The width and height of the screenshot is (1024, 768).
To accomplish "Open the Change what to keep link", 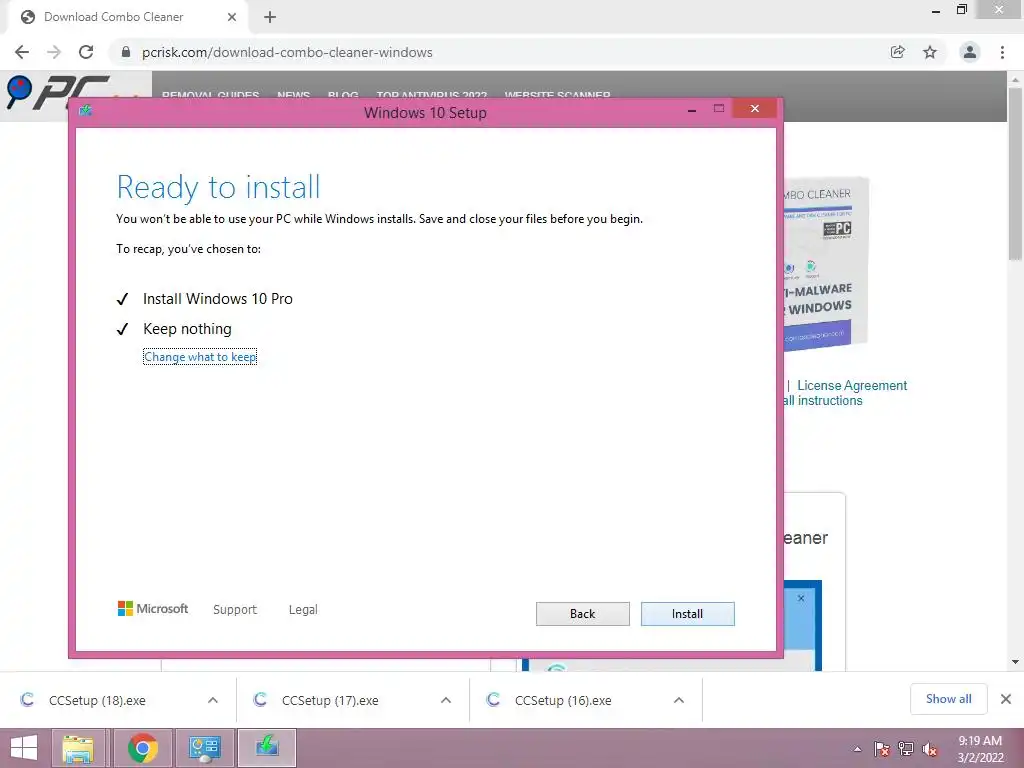I will point(200,357).
